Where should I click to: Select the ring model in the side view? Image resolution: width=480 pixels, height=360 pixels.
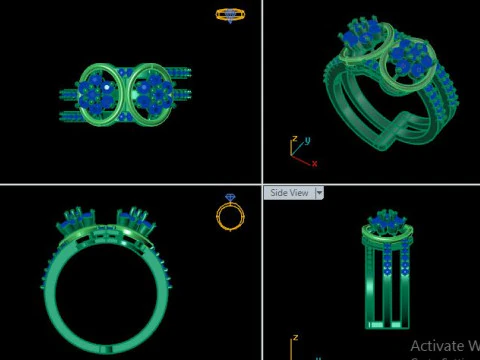tap(387, 269)
